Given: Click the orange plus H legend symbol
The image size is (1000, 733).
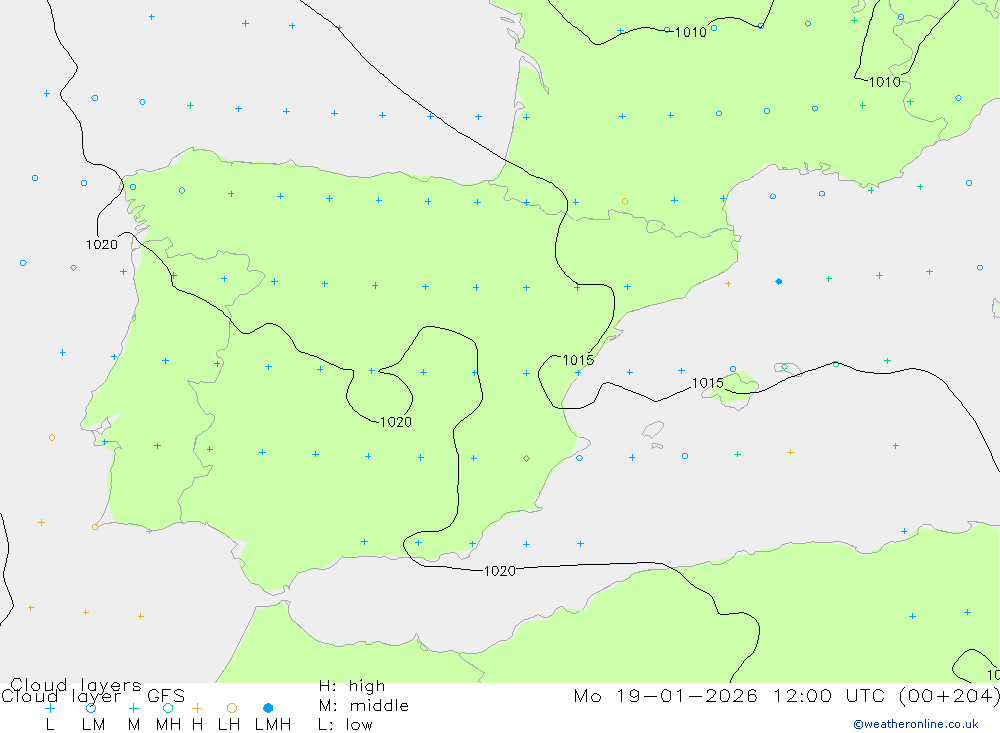Looking at the screenshot, I should click(197, 708).
